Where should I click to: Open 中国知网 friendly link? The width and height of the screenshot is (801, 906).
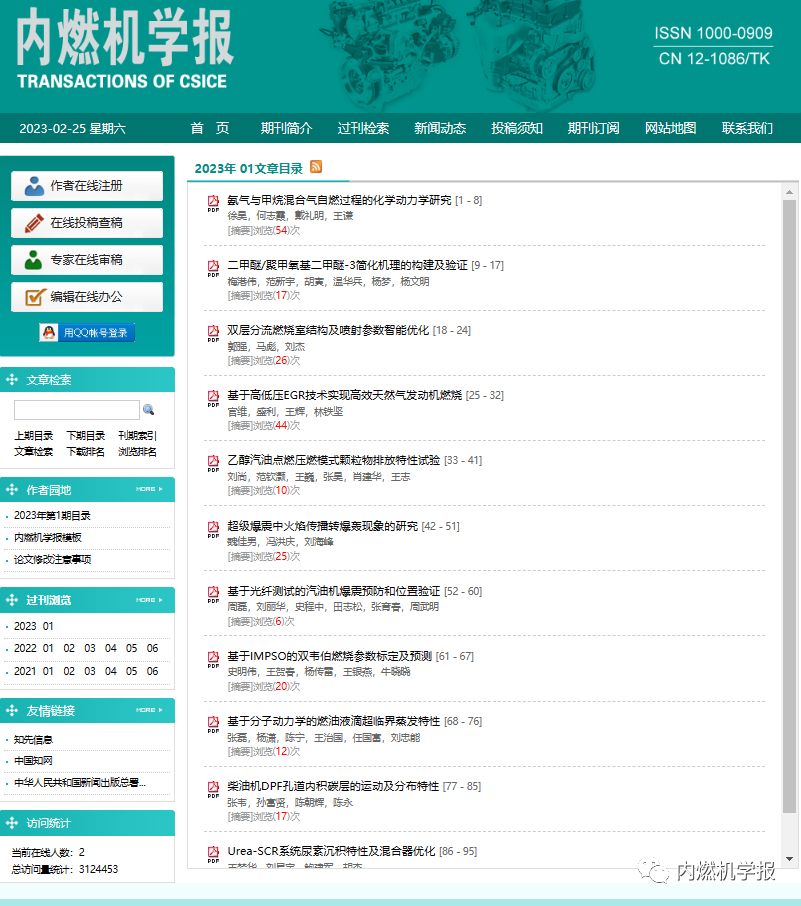click(x=33, y=761)
